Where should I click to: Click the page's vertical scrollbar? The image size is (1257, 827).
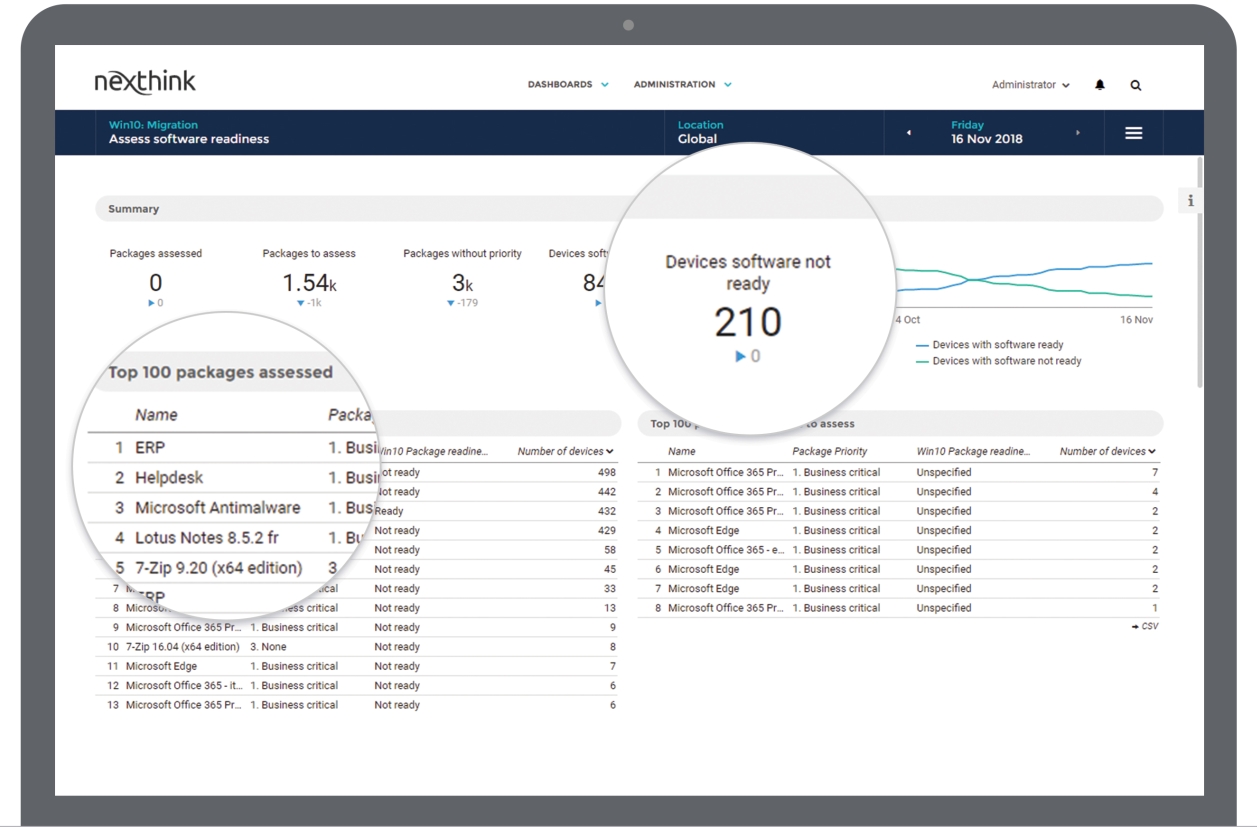(x=1200, y=270)
